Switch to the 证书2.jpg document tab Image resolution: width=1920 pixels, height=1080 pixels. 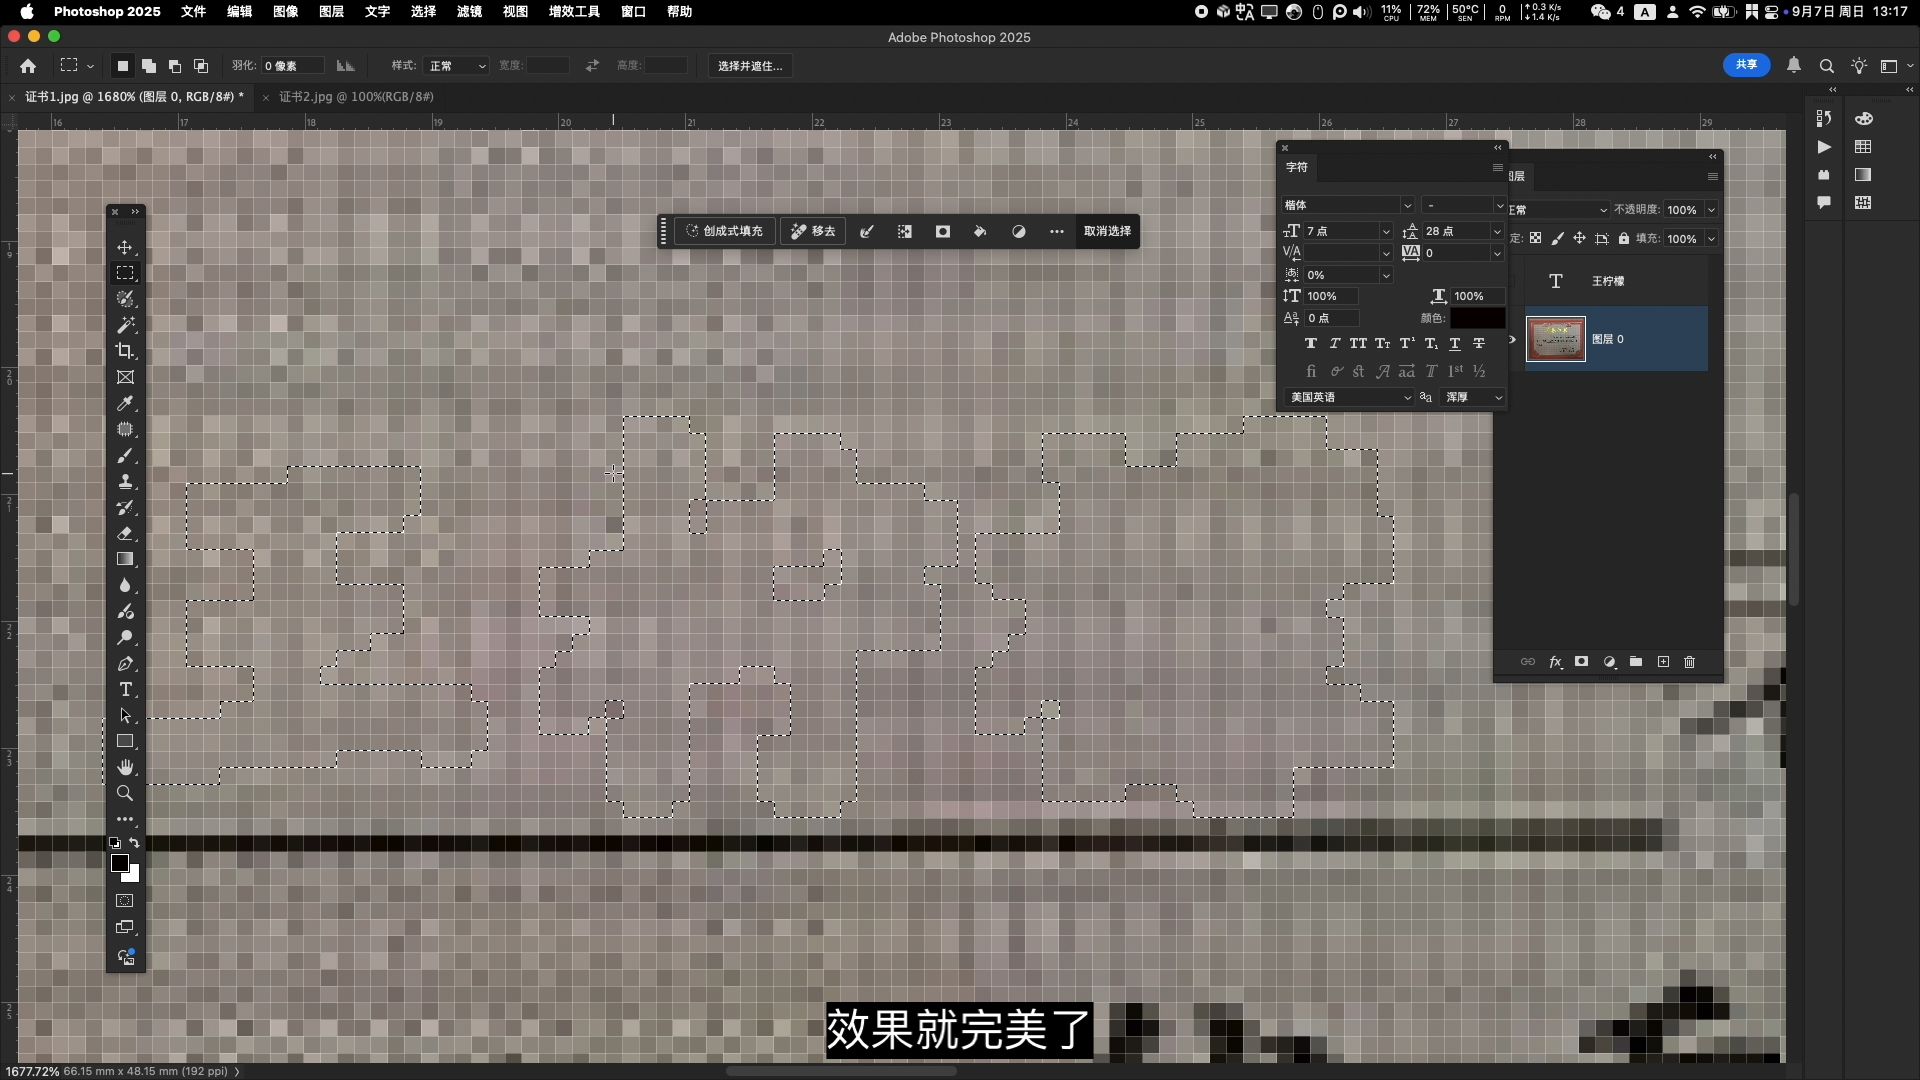[x=356, y=97]
